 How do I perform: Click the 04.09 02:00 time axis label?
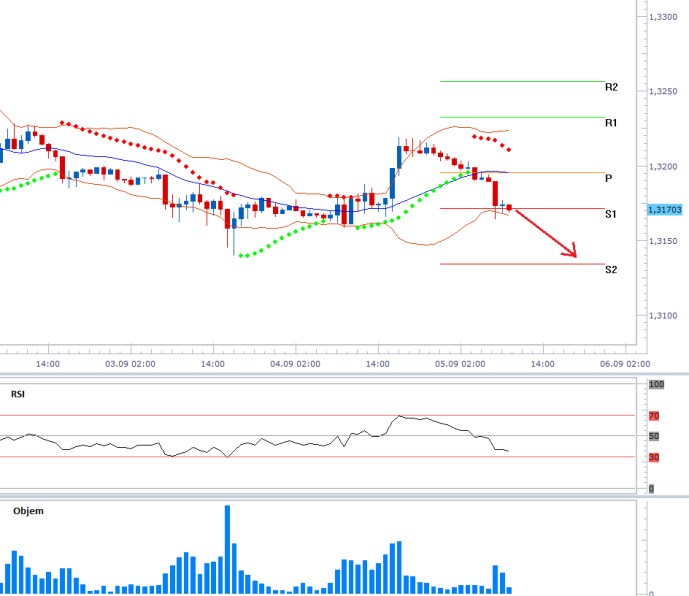click(x=295, y=364)
